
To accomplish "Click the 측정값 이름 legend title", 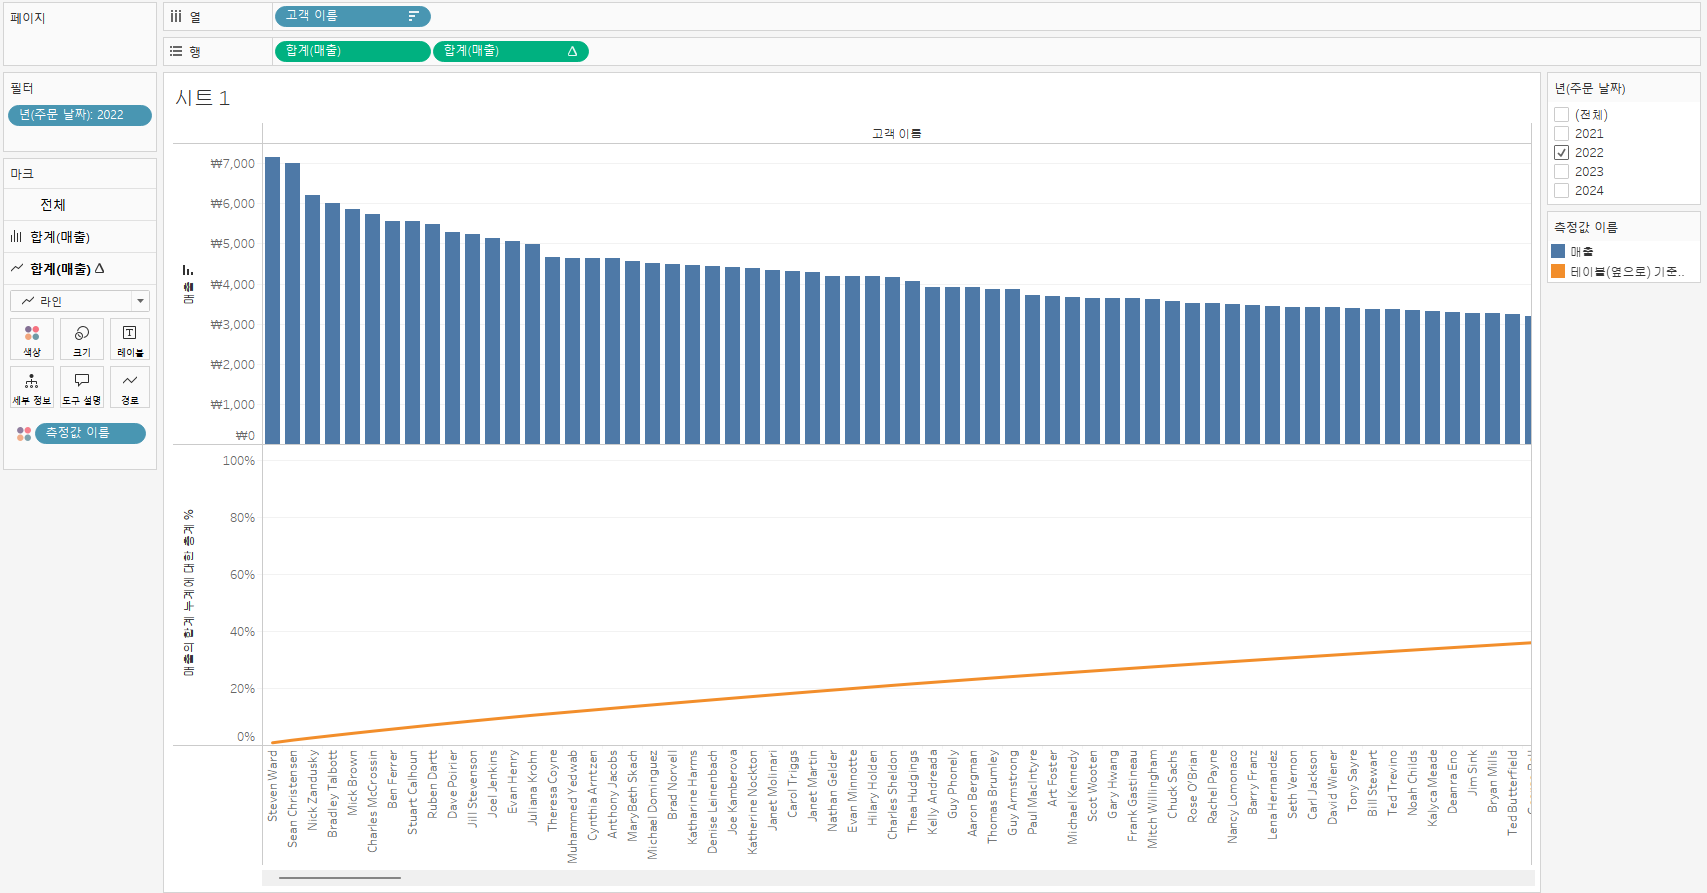I will point(1586,228).
